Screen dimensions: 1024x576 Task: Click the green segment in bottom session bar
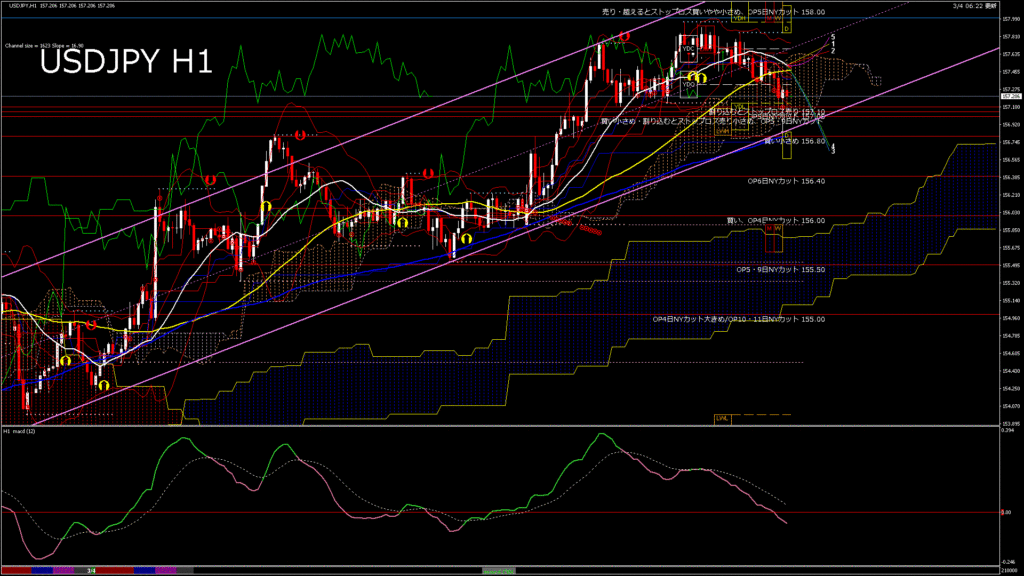pyautogui.click(x=498, y=571)
